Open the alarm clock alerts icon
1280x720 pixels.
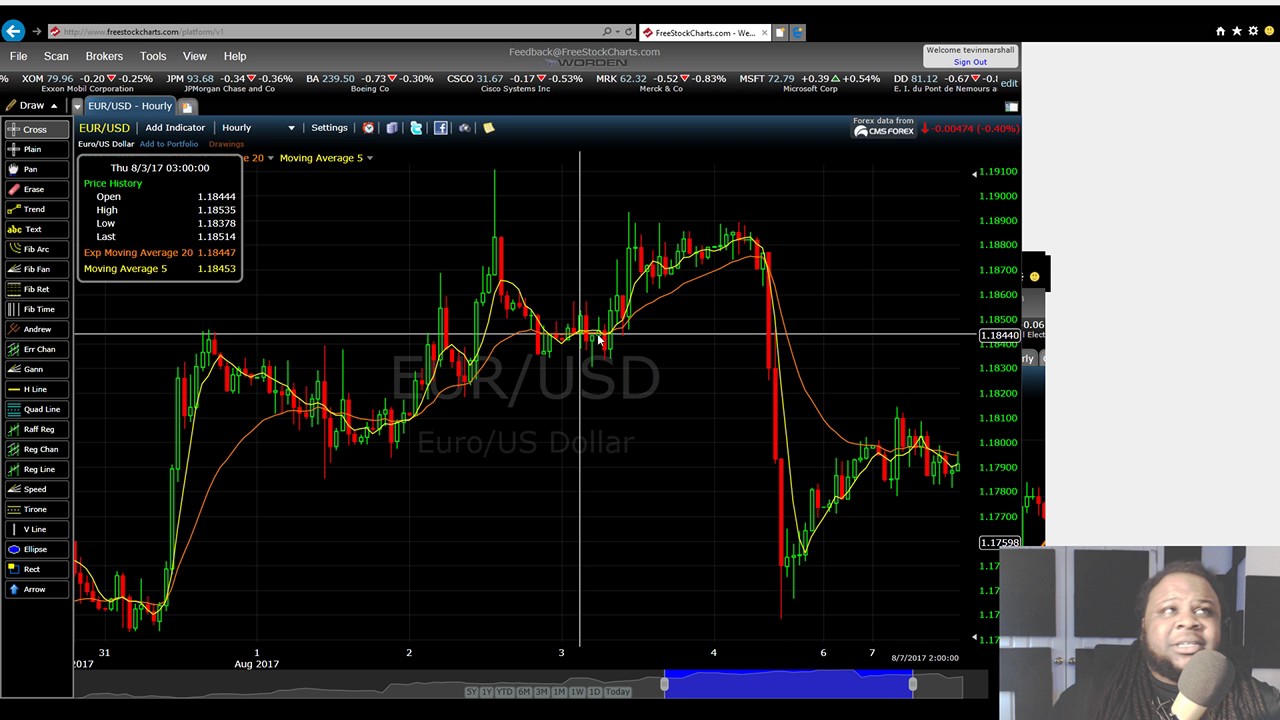[368, 128]
